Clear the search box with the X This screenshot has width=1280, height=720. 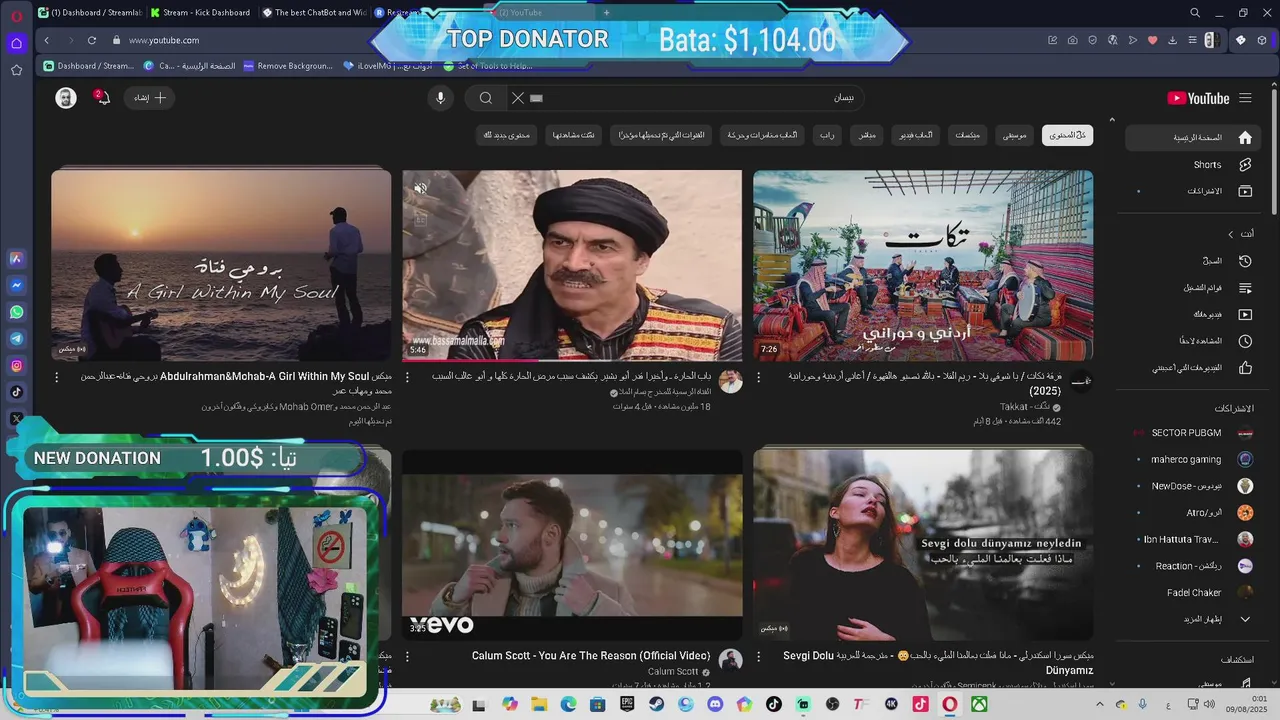[517, 98]
